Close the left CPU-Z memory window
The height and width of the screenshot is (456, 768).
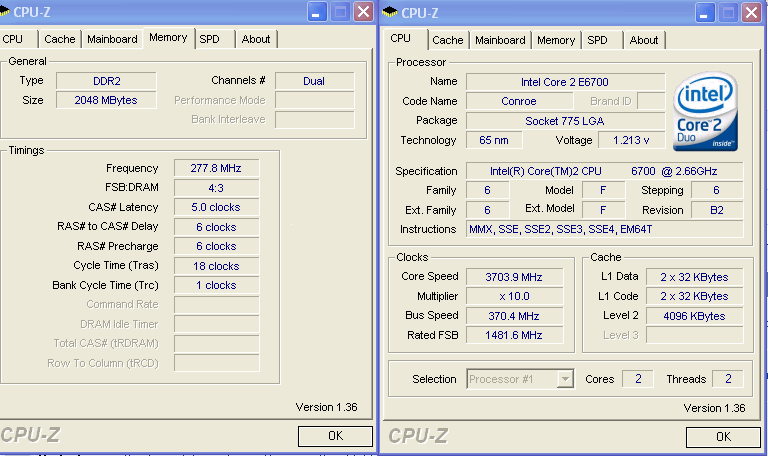click(363, 12)
